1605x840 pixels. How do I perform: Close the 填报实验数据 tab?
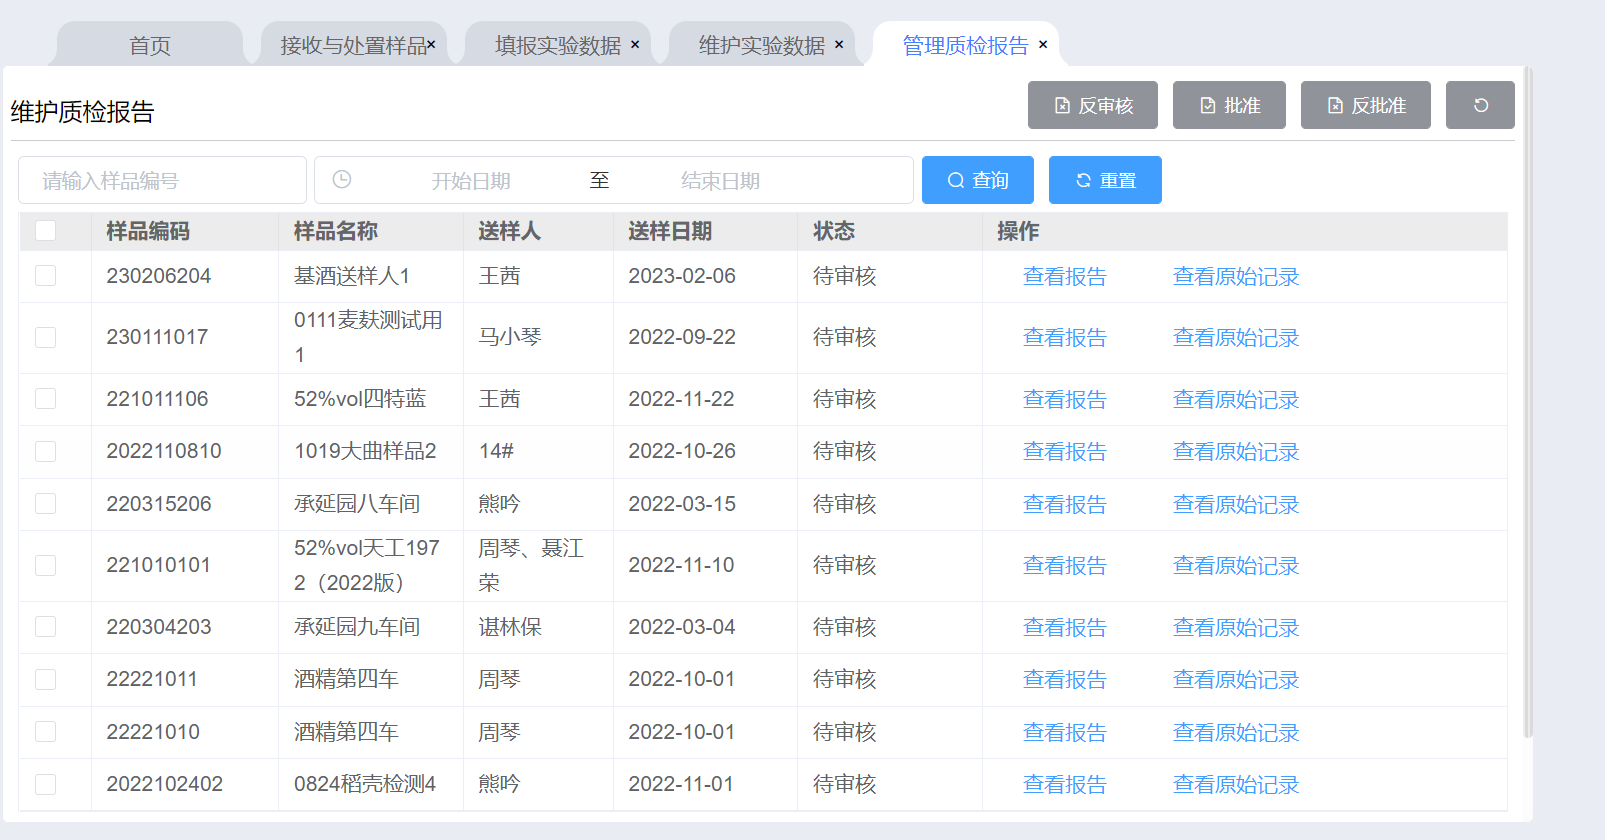click(x=635, y=44)
